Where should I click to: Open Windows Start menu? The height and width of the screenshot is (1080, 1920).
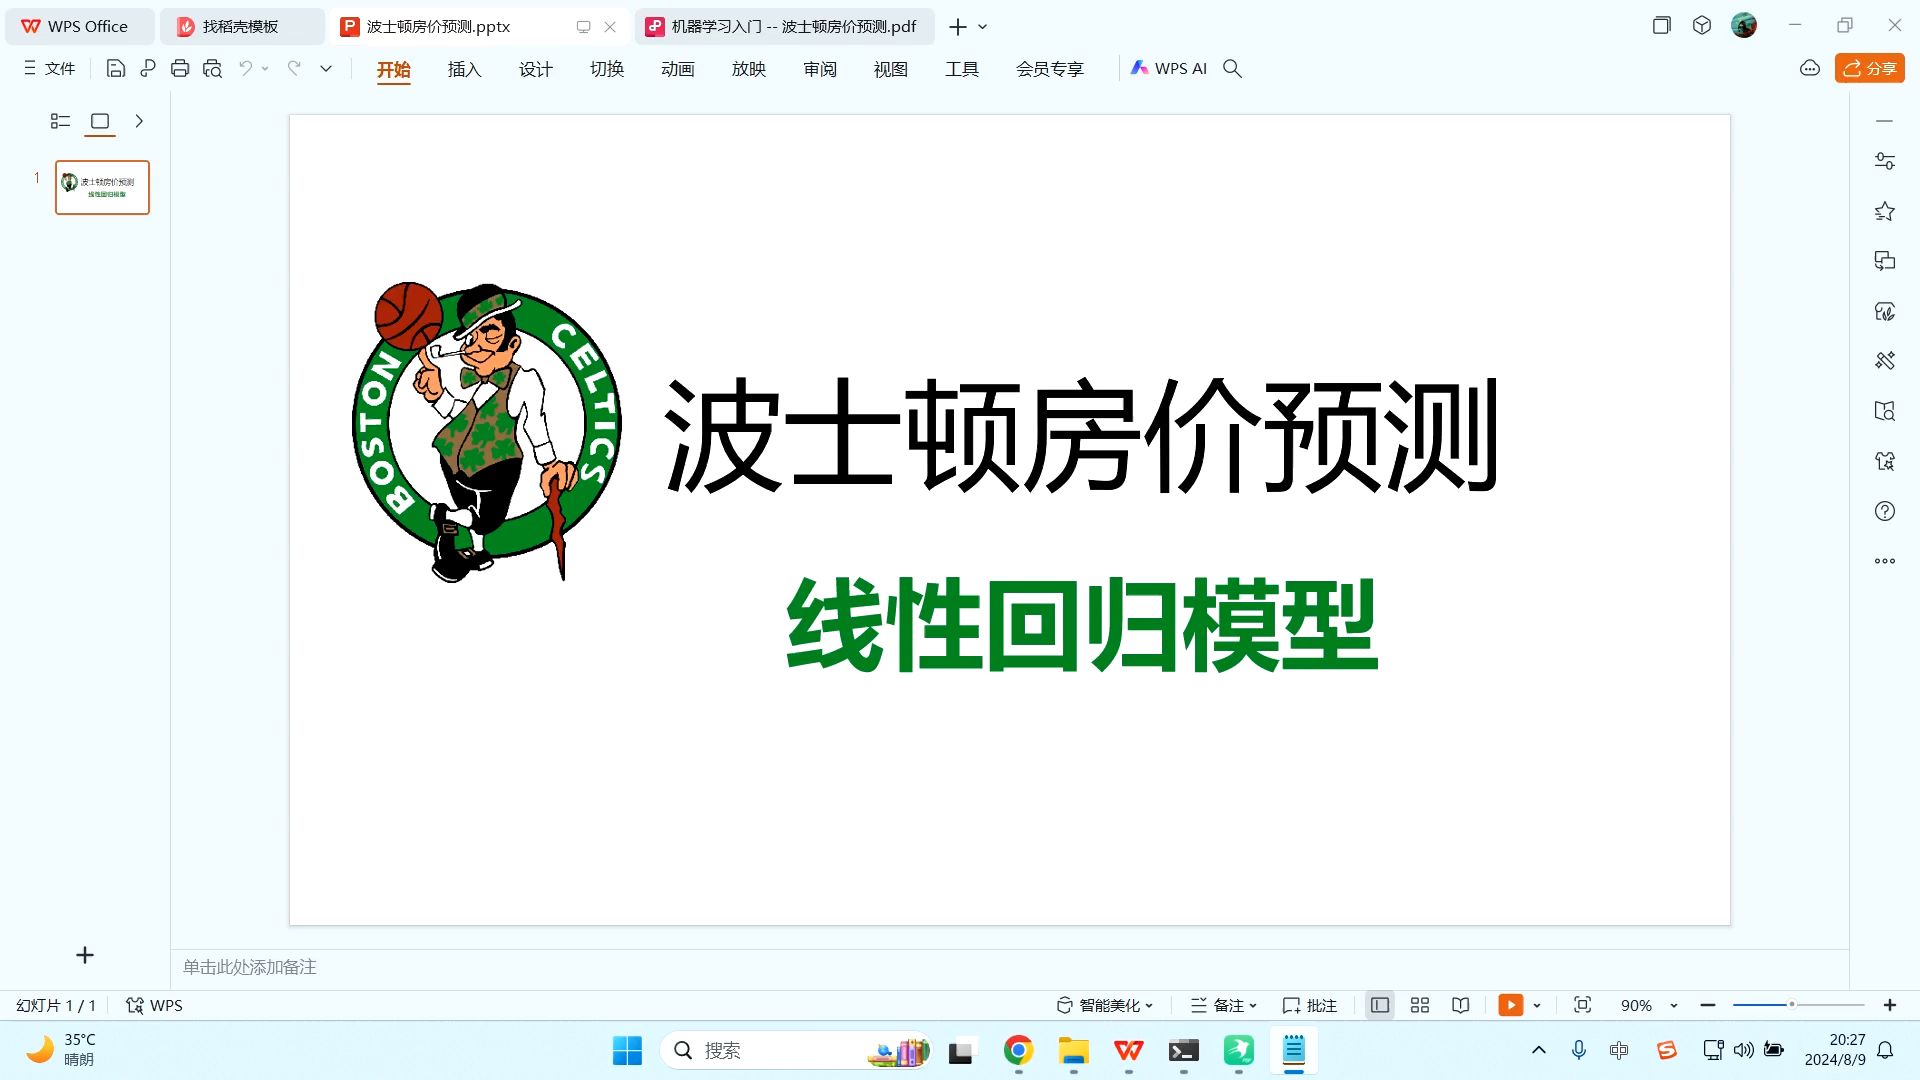pos(627,1050)
